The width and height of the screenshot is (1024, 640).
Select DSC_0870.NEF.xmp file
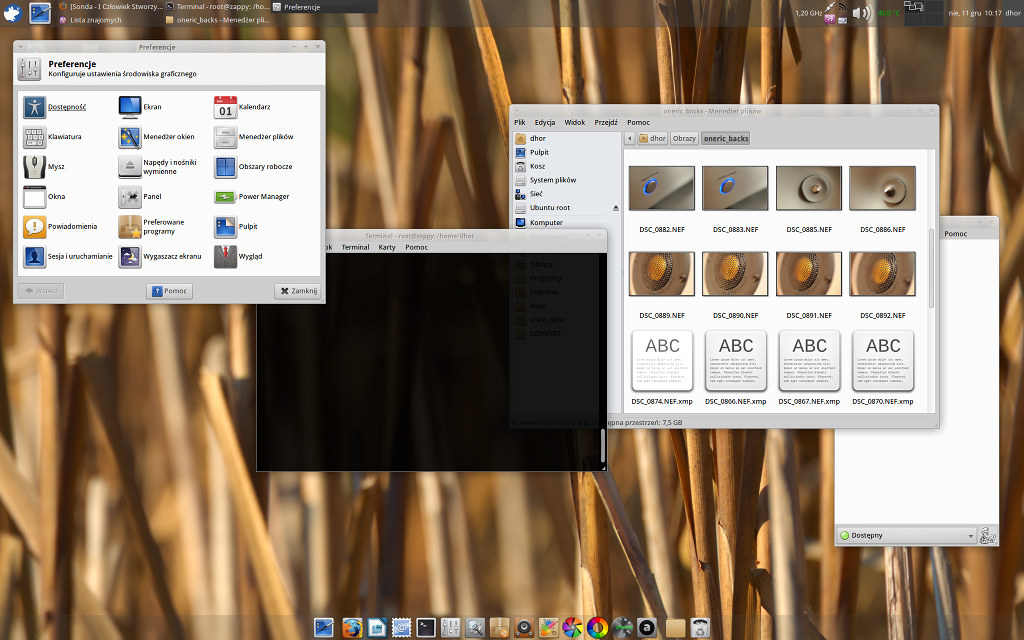click(x=882, y=368)
